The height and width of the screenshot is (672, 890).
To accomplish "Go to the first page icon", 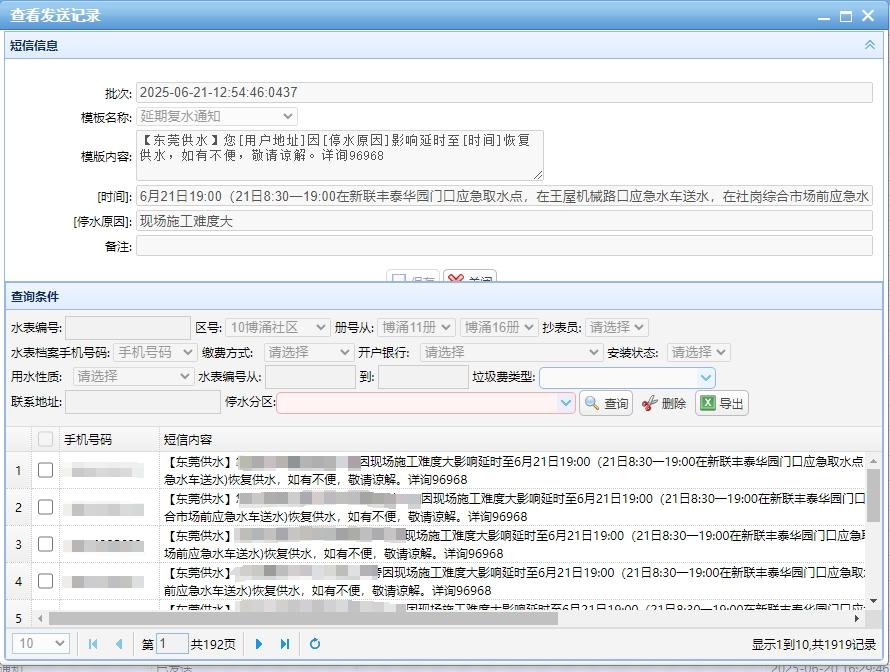I will (93, 644).
